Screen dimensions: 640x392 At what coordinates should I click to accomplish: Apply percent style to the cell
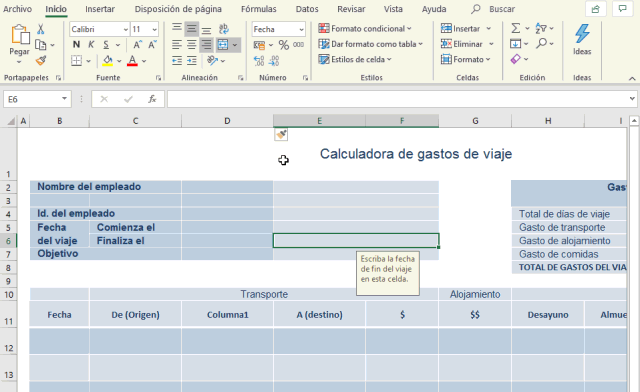point(284,45)
